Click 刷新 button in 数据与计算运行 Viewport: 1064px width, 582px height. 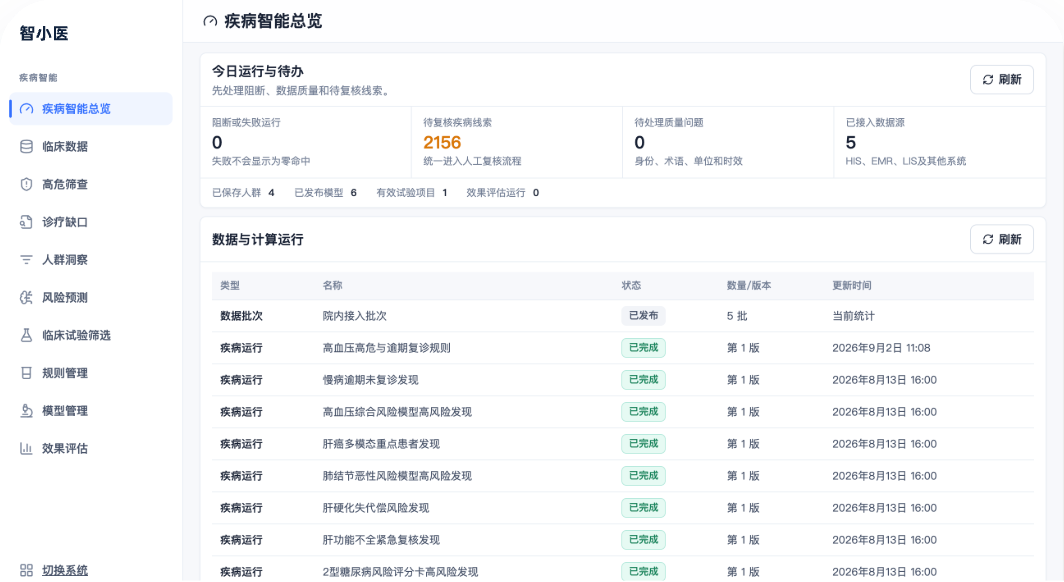(x=1002, y=239)
